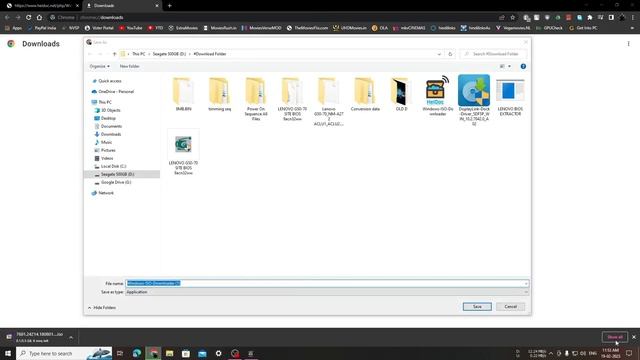Viewport: 640px width, 360px height.
Task: Open the Voter Portal bookmark
Action: coord(99,28)
